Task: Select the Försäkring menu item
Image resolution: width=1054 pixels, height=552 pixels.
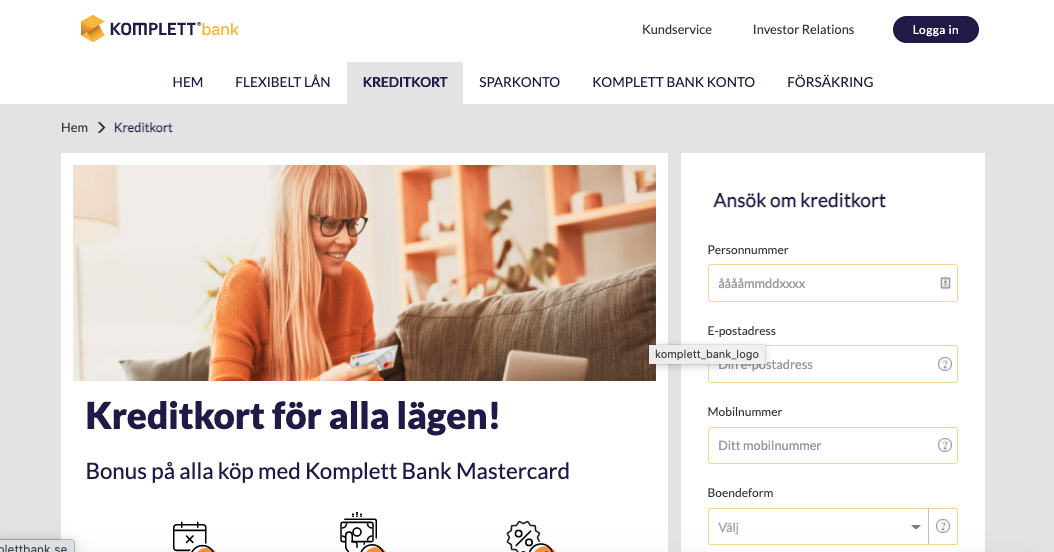Action: pyautogui.click(x=830, y=82)
